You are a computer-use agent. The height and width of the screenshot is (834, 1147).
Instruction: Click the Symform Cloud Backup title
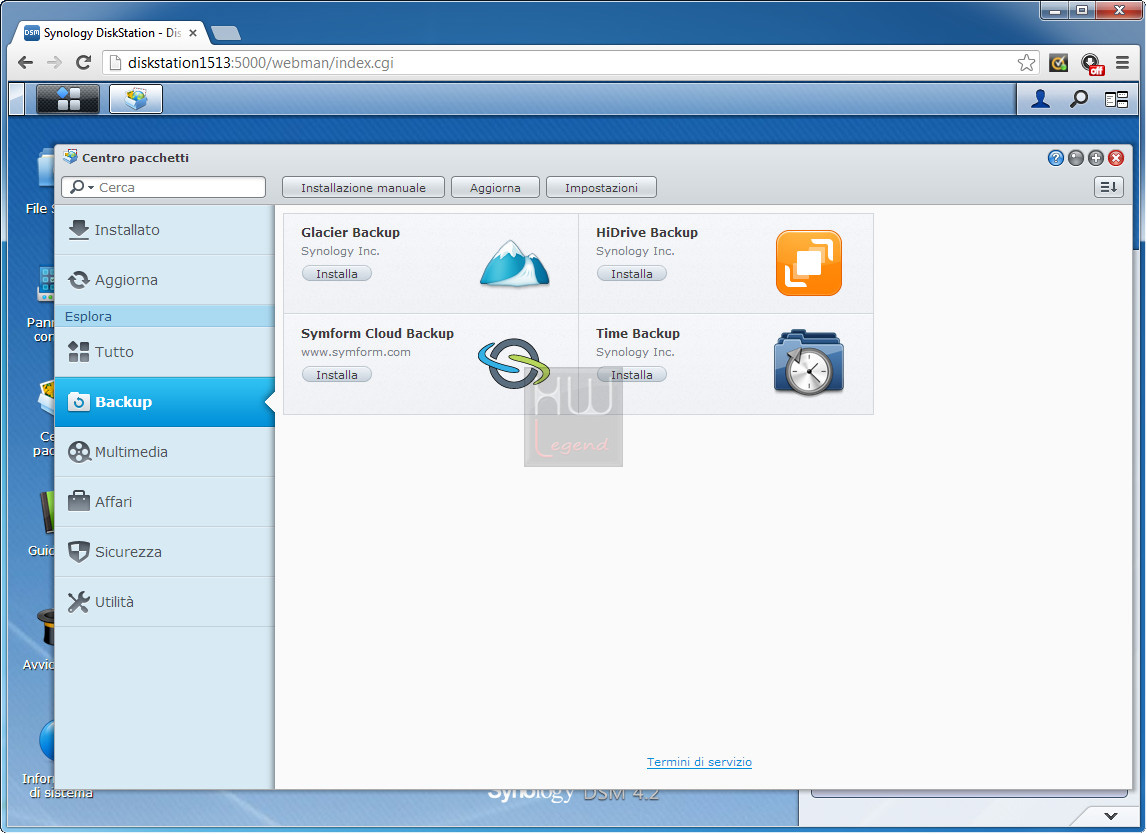click(x=377, y=334)
